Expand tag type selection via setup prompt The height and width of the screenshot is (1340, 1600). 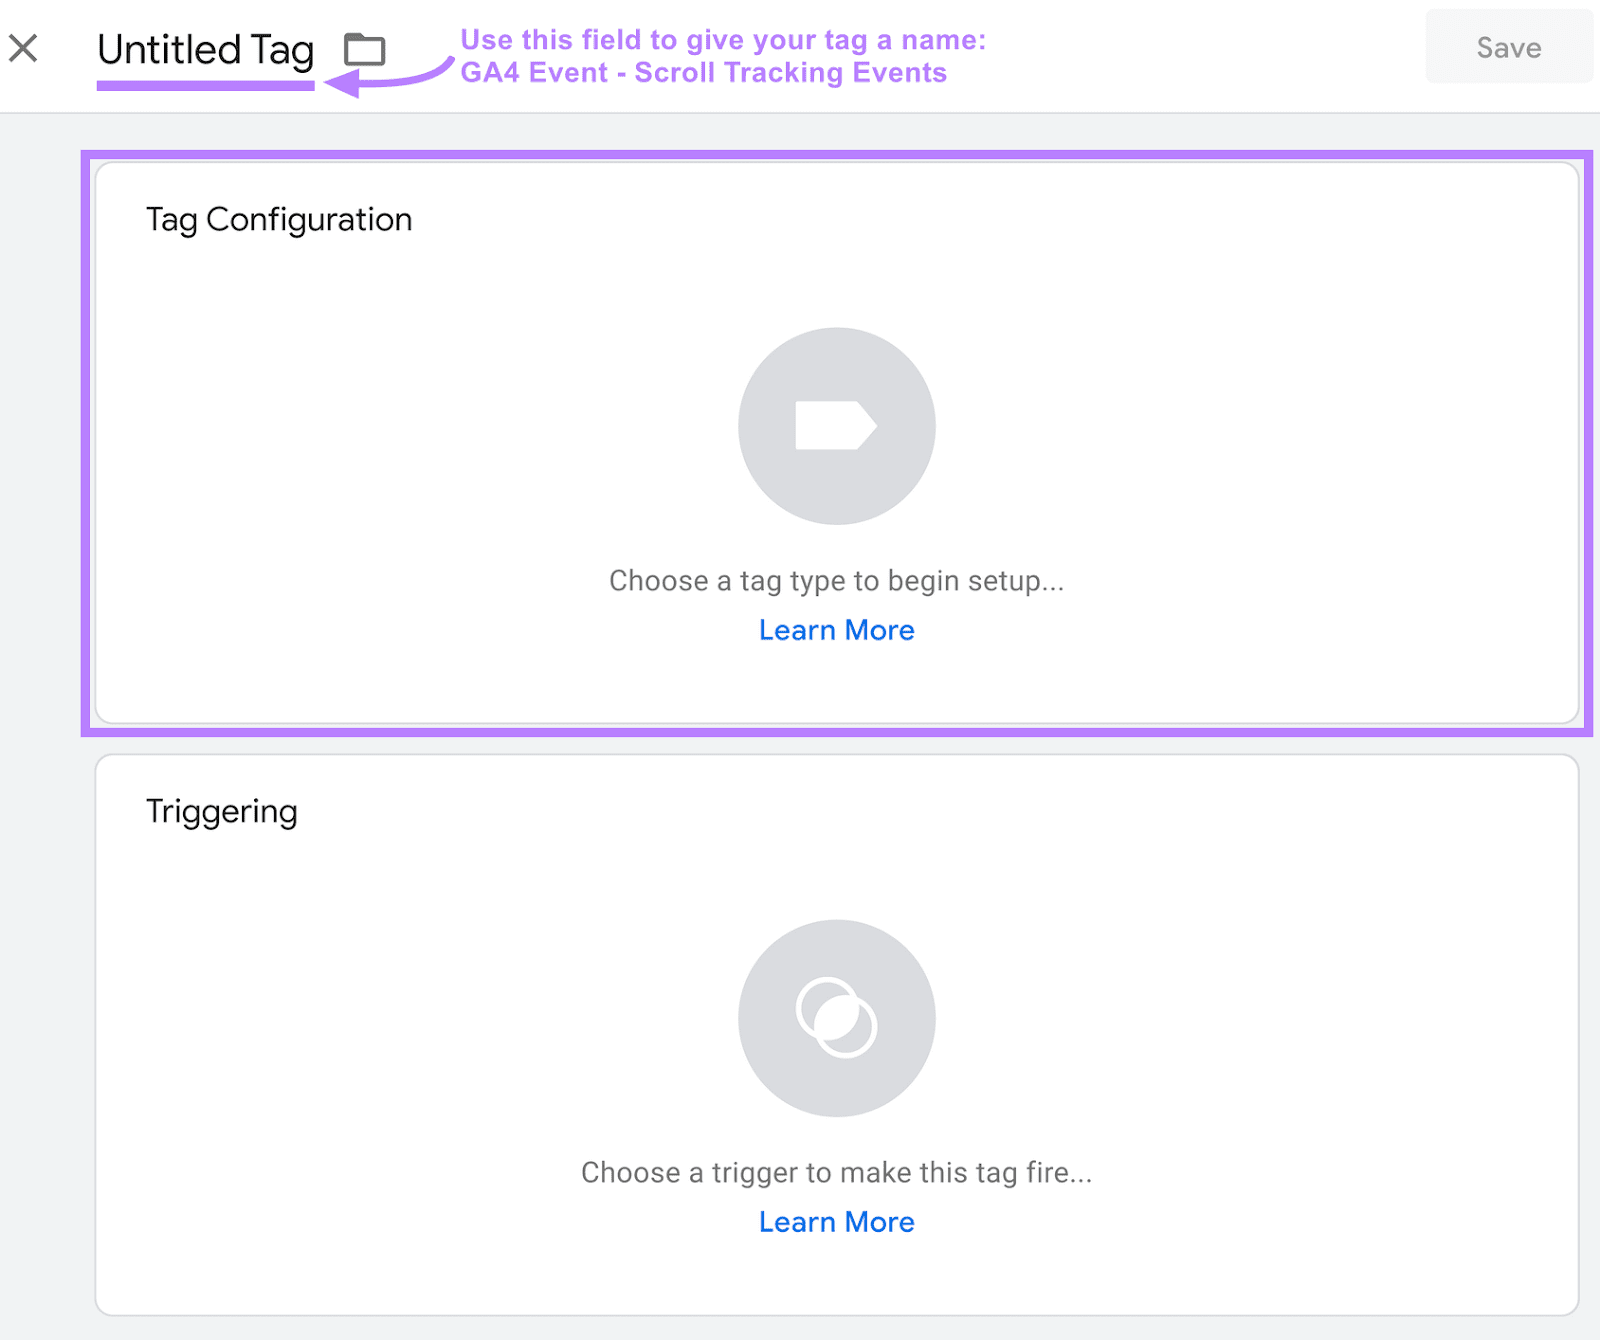pos(836,580)
